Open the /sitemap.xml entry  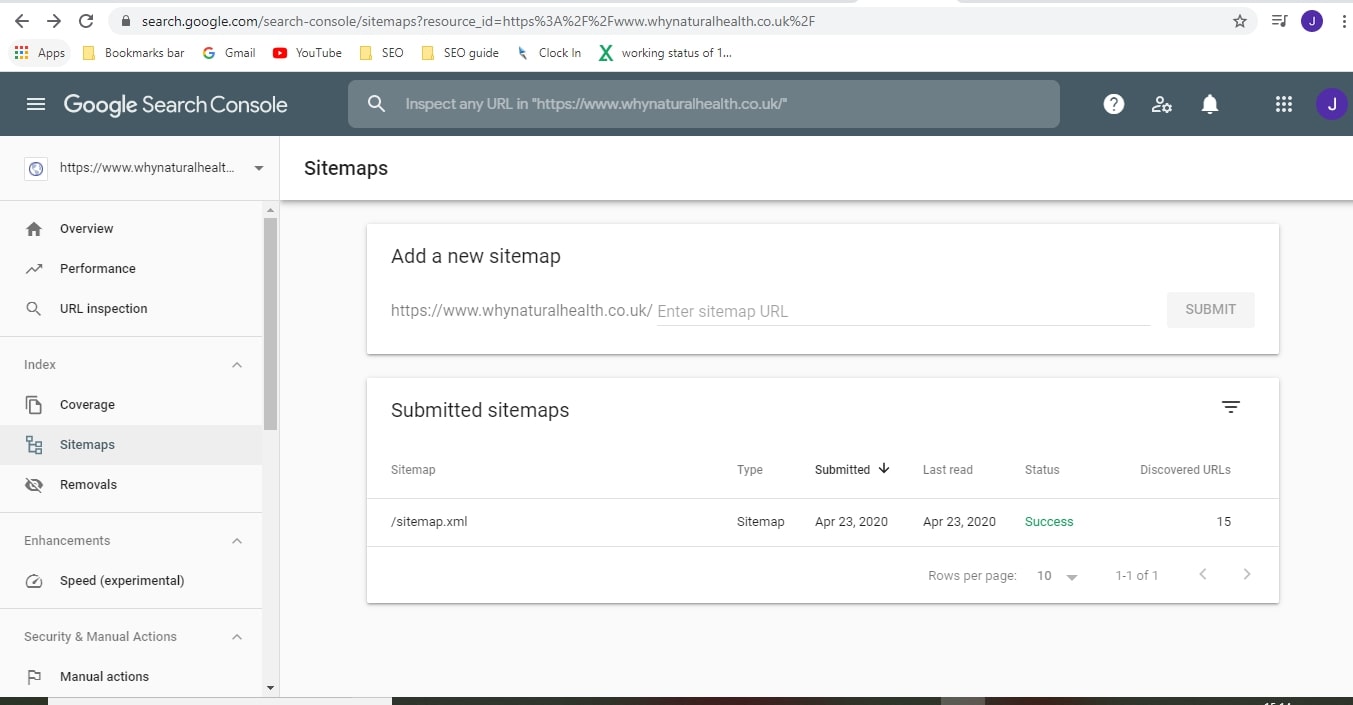429,521
